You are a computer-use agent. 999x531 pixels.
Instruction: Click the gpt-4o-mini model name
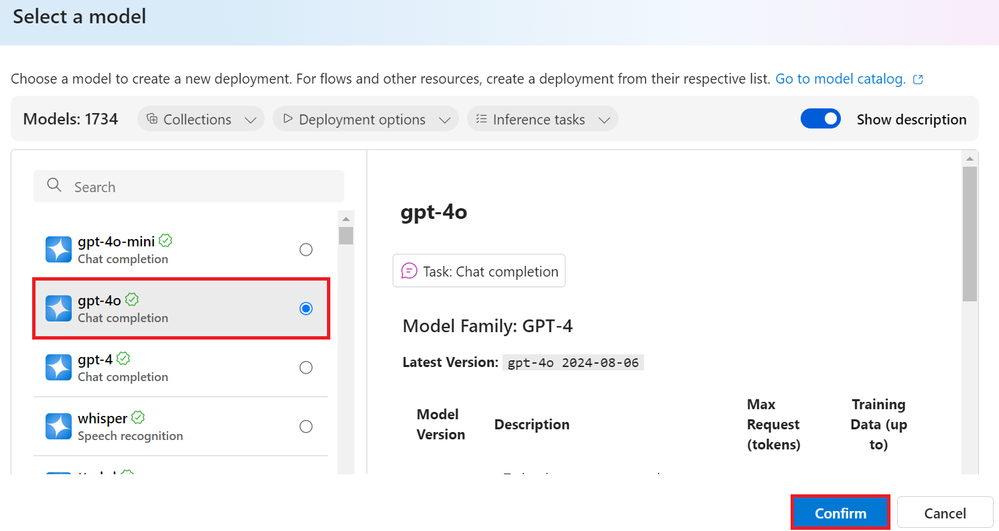116,242
